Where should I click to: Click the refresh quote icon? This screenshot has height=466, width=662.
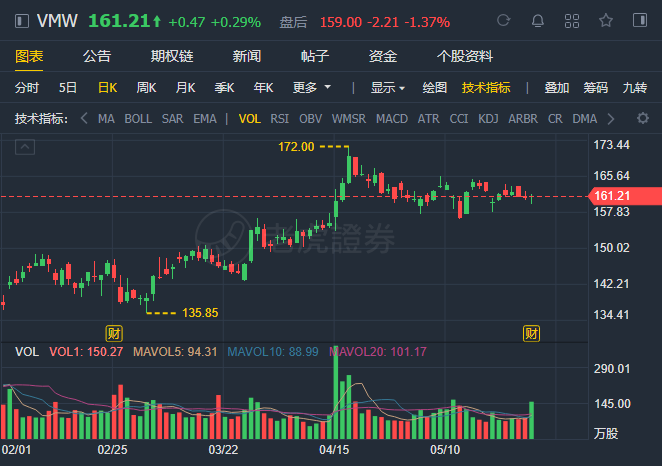pyautogui.click(x=503, y=21)
